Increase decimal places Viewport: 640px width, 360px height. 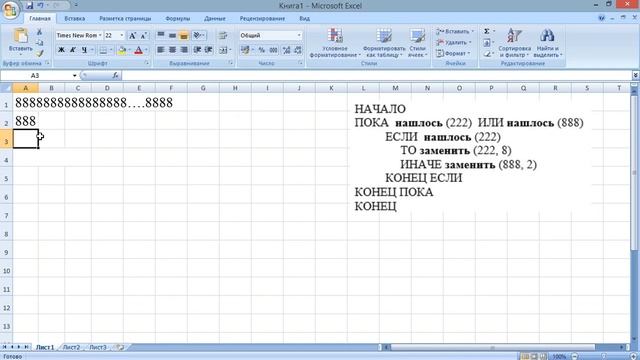[286, 50]
